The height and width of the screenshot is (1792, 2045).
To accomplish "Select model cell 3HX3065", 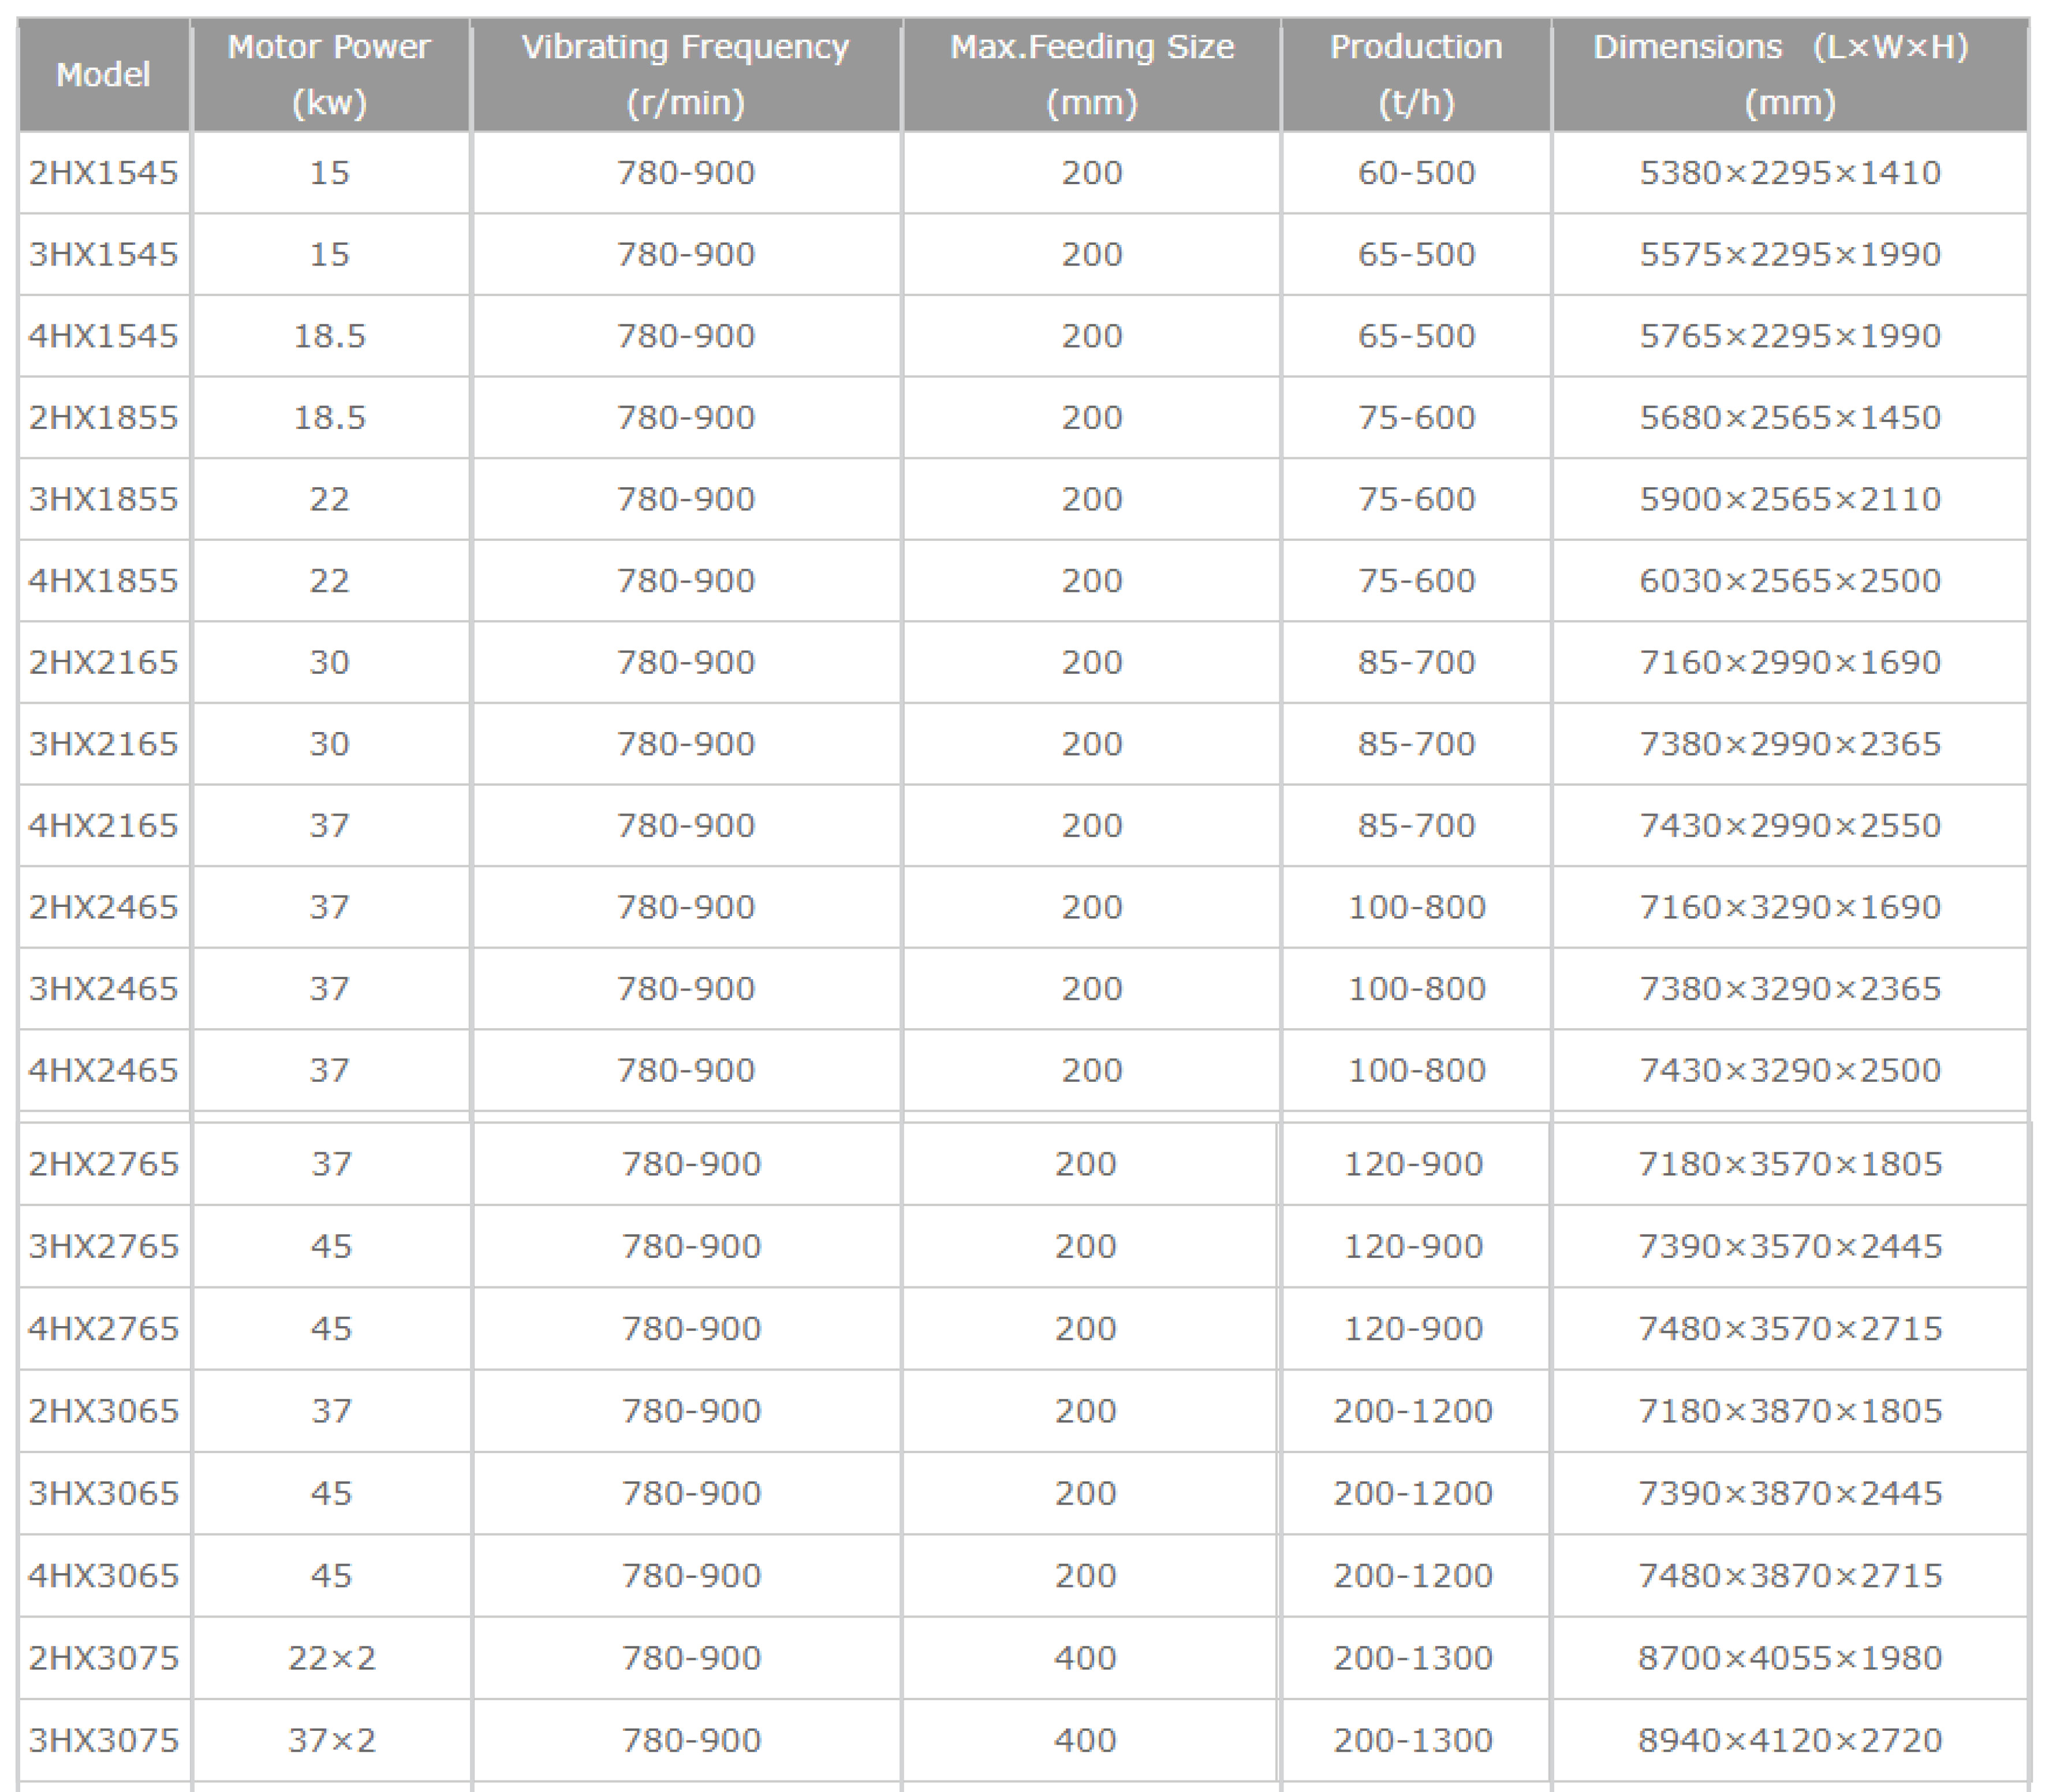I will [103, 1493].
